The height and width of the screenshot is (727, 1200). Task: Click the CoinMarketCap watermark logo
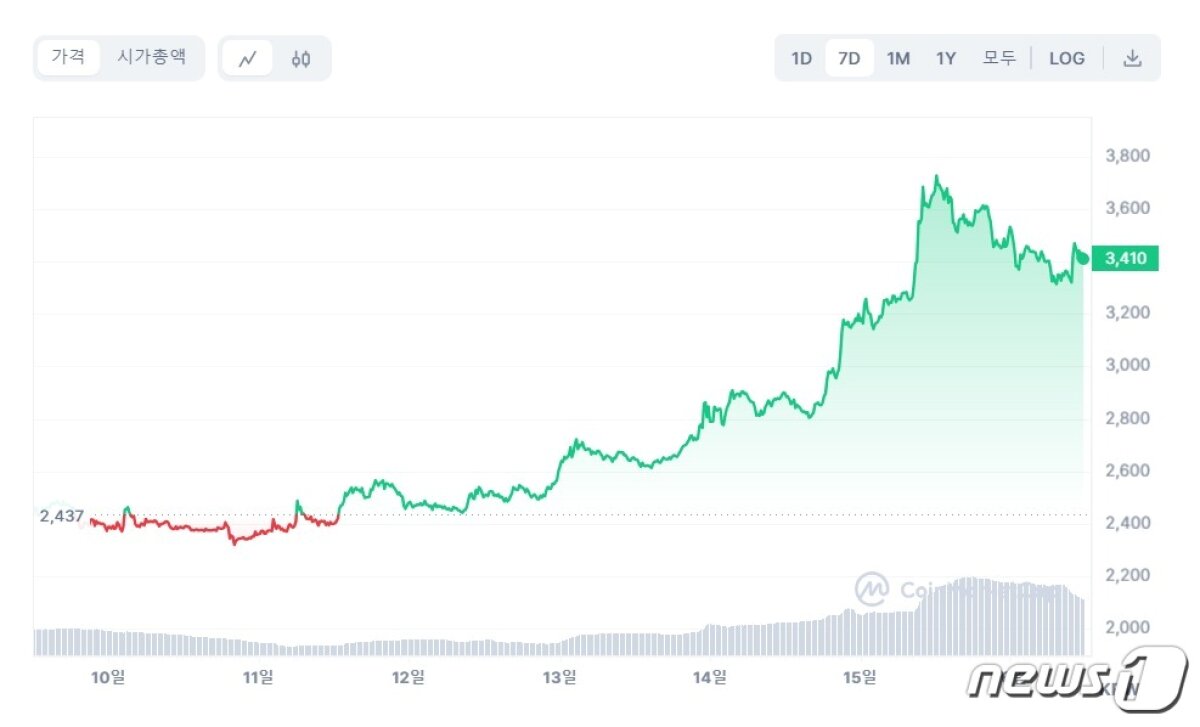click(x=871, y=589)
